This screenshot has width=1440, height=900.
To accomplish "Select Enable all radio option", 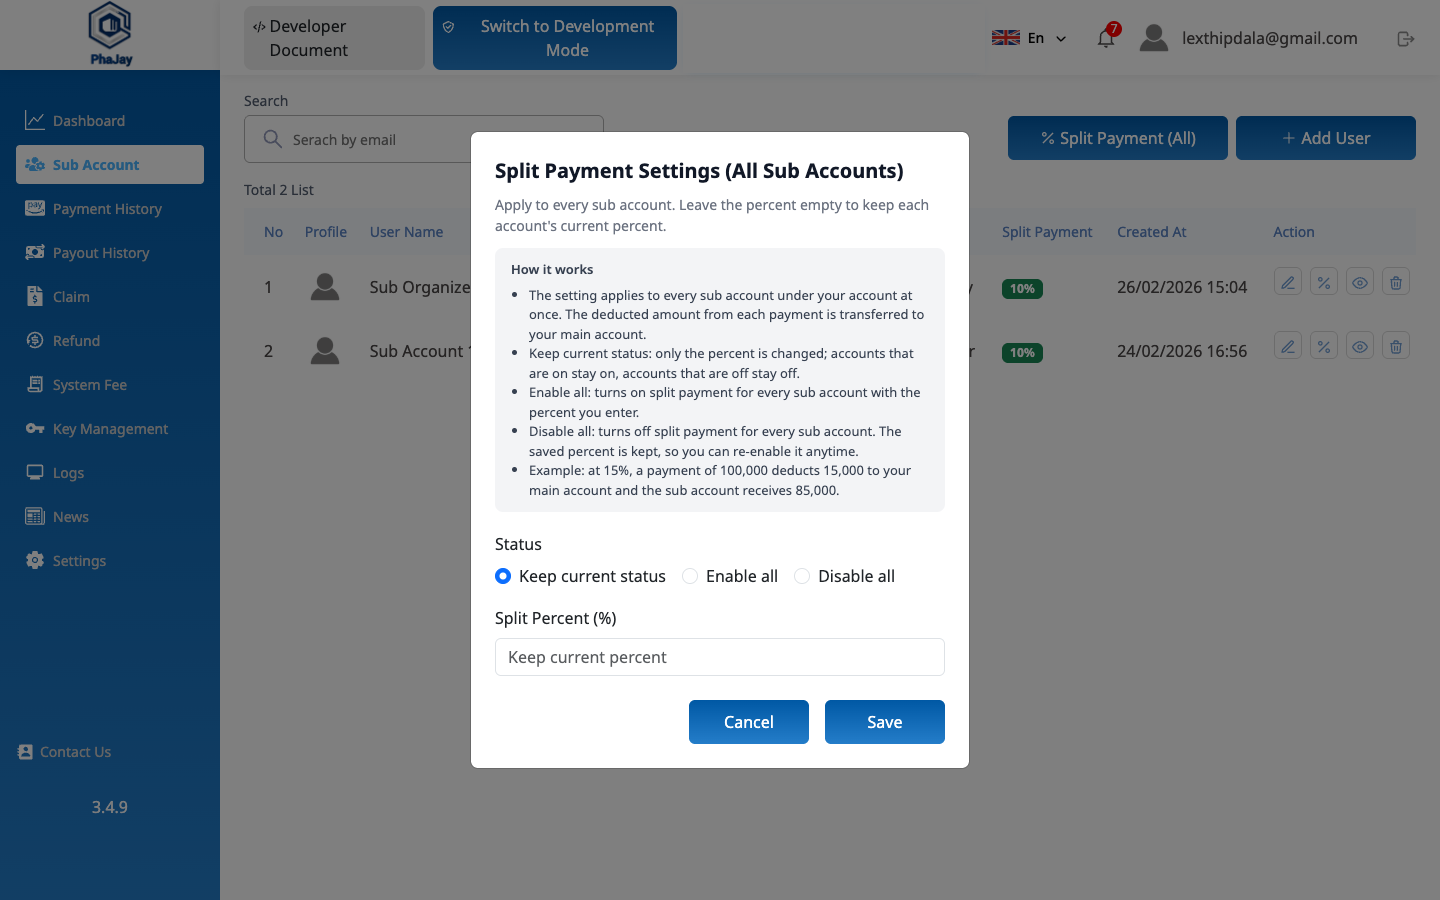I will 690,576.
